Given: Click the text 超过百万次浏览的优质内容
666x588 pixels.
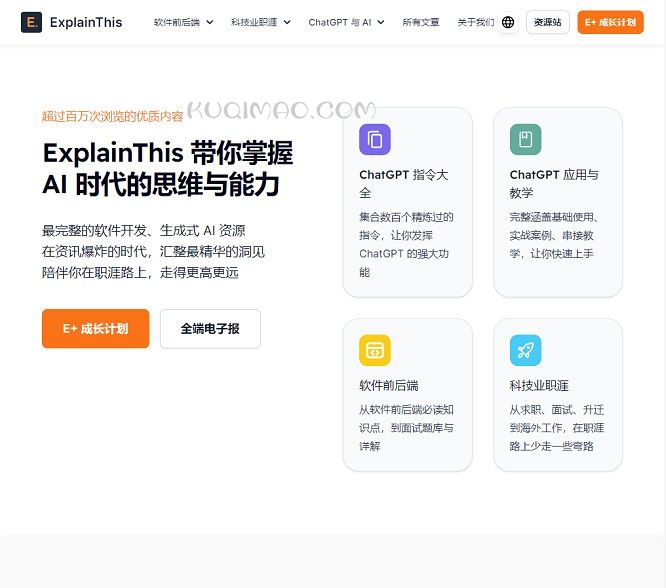Looking at the screenshot, I should click(113, 116).
